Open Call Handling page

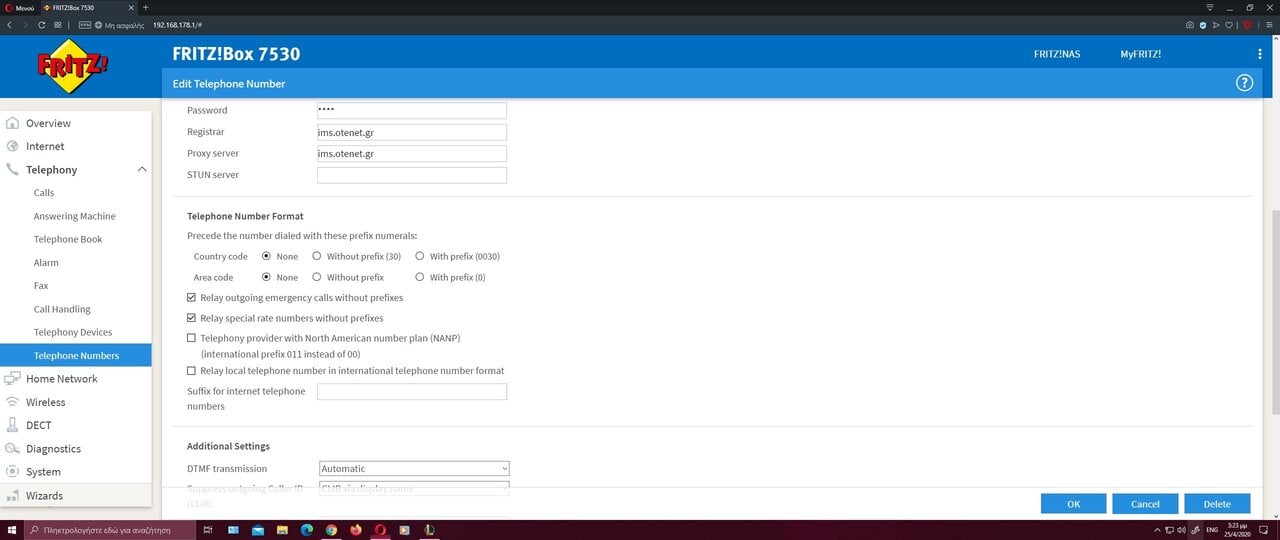[62, 309]
